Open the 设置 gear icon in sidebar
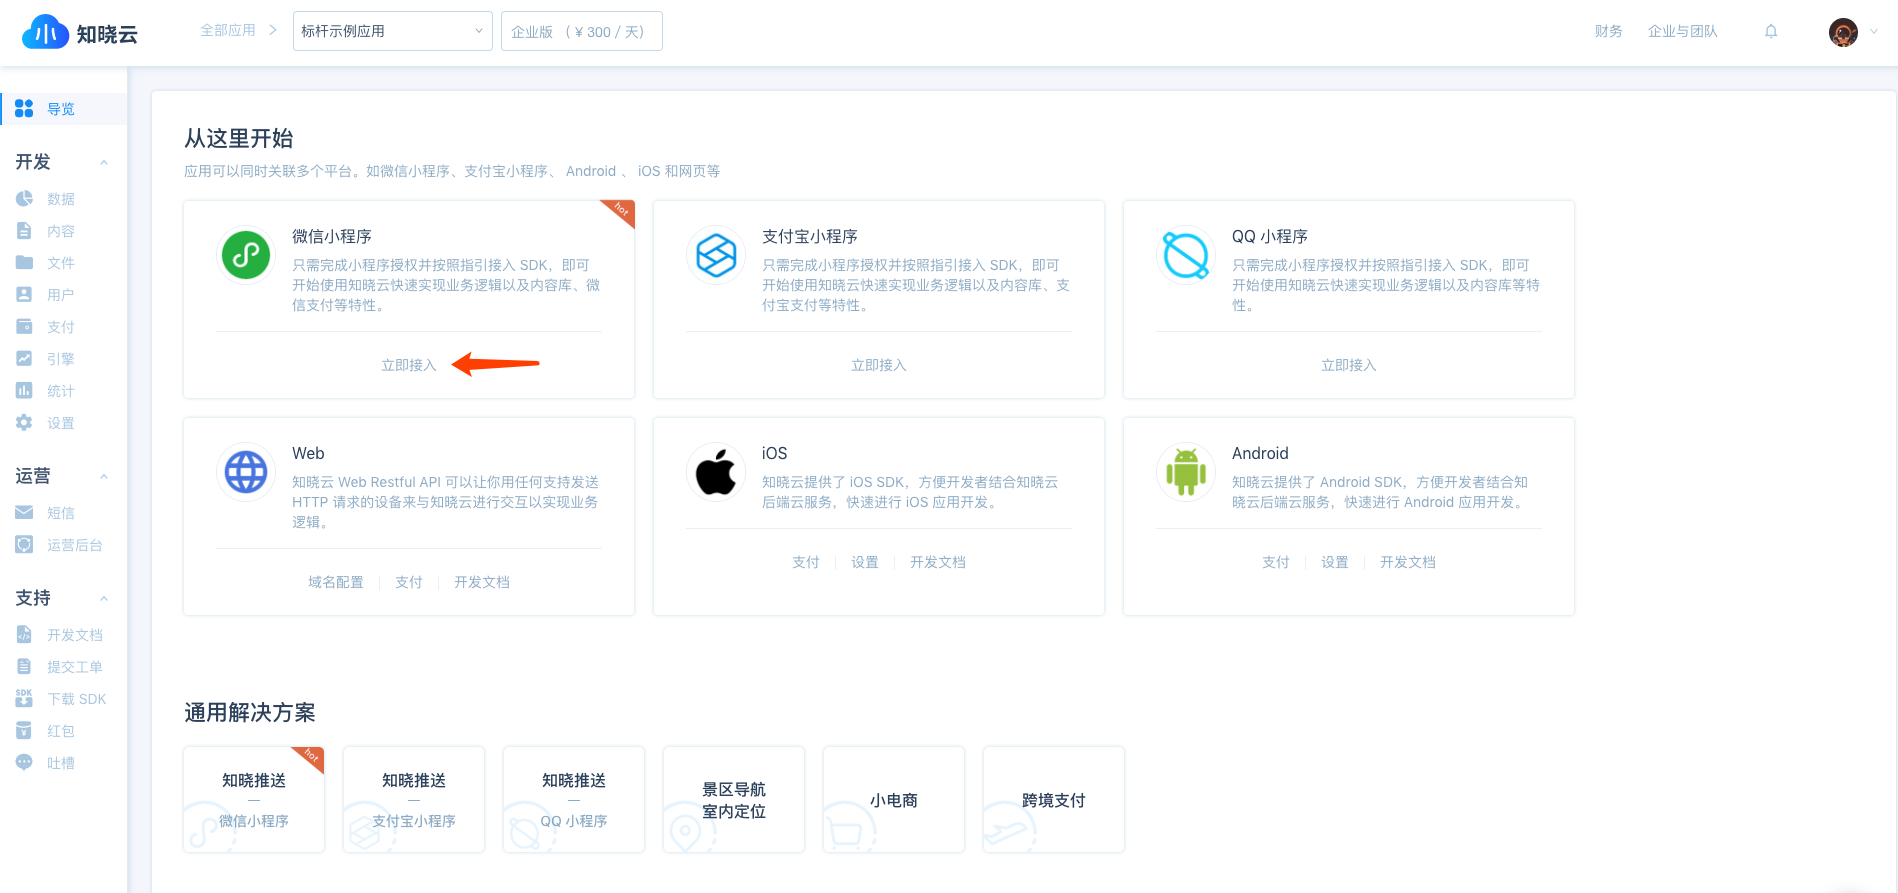1898x893 pixels. (24, 423)
